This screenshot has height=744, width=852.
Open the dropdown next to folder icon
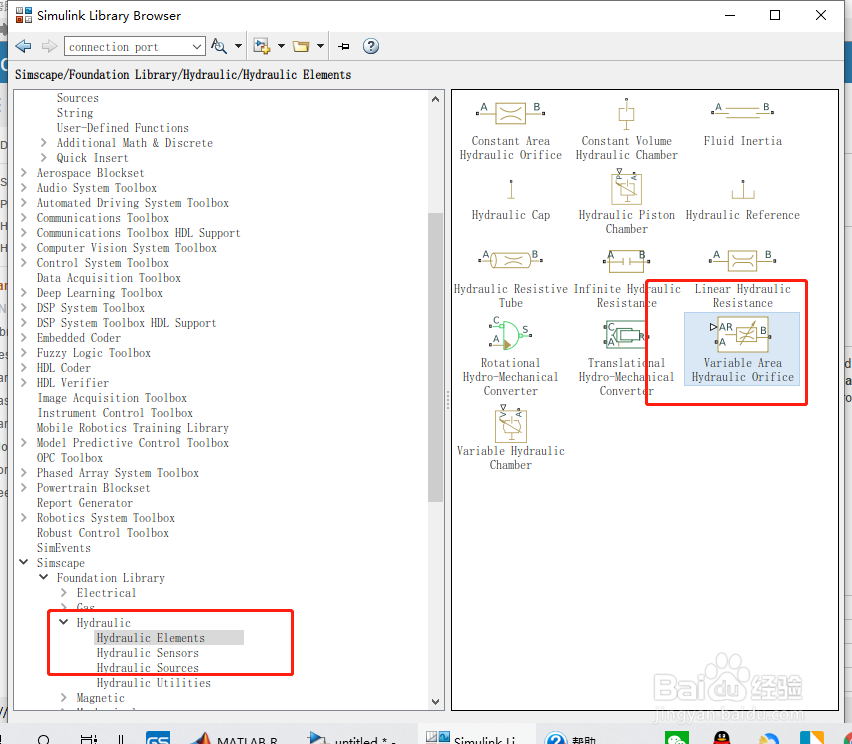pyautogui.click(x=320, y=46)
